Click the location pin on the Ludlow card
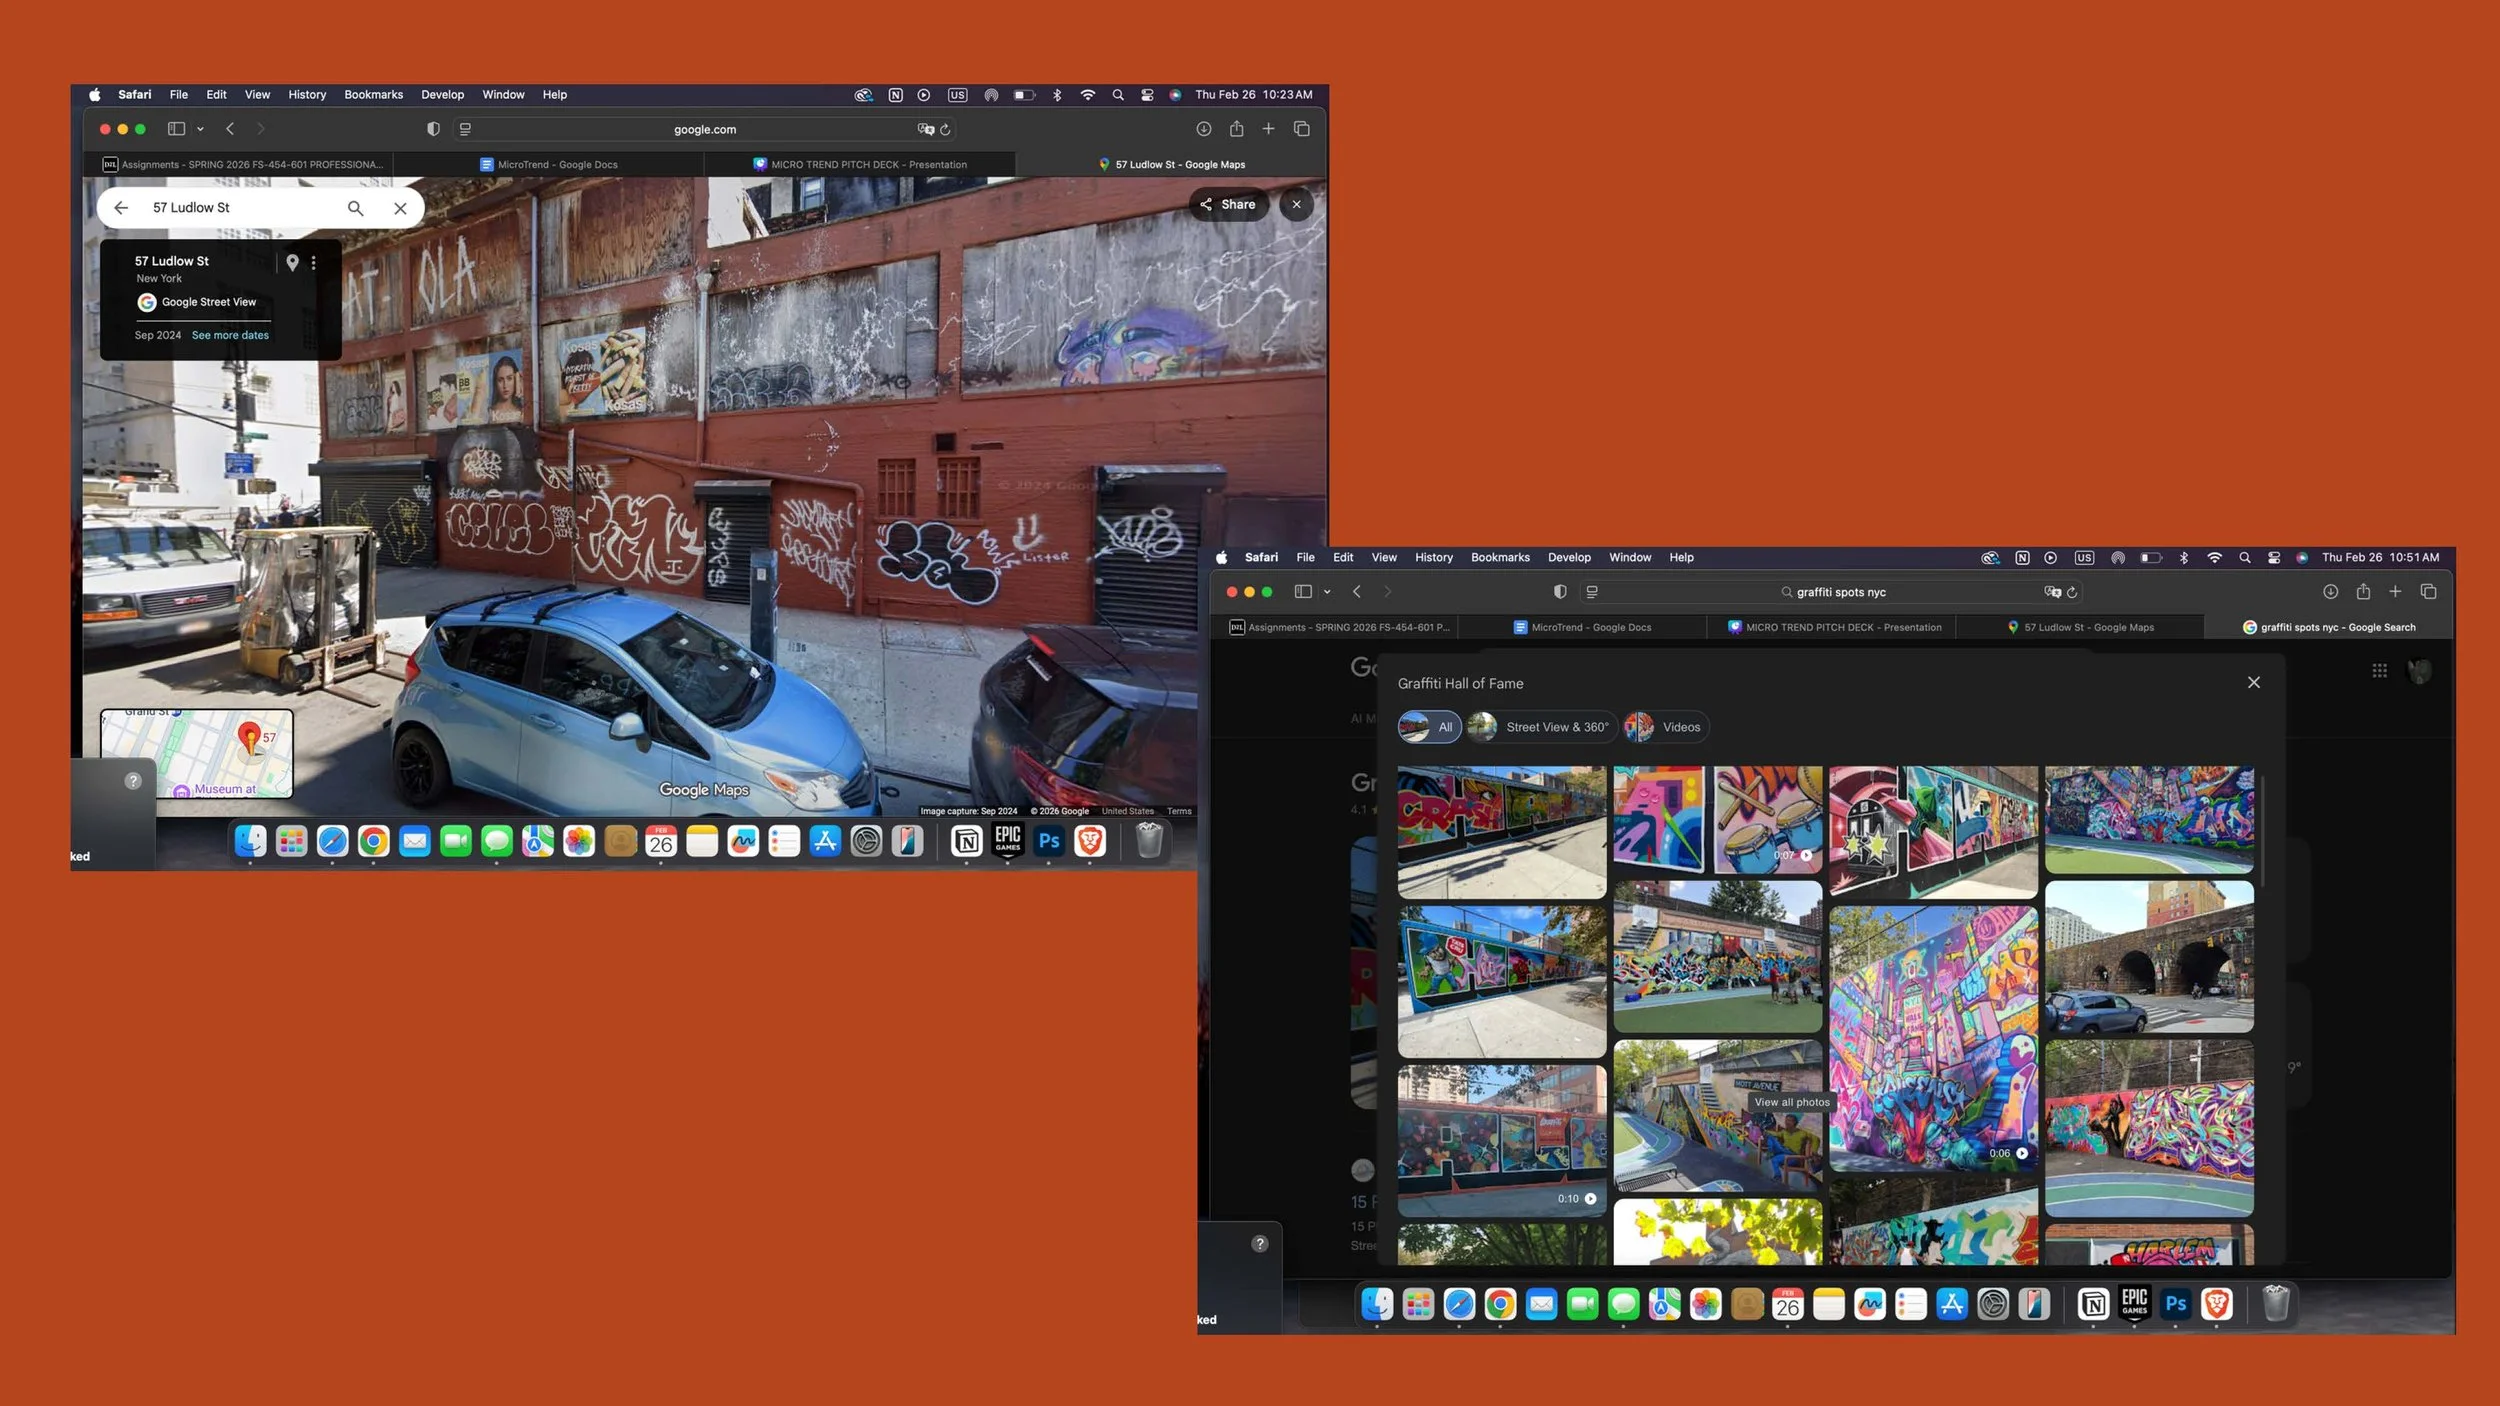This screenshot has width=2500, height=1406. (292, 262)
